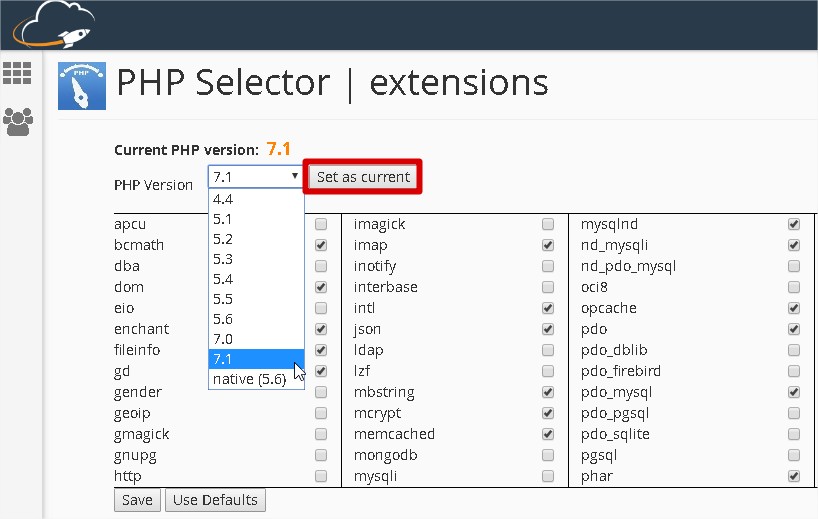Open the apps grid sidebar icon

click(17, 73)
